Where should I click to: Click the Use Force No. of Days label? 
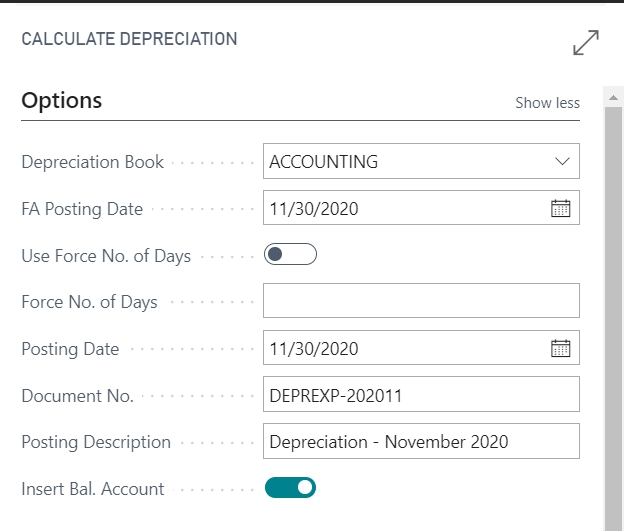point(106,256)
